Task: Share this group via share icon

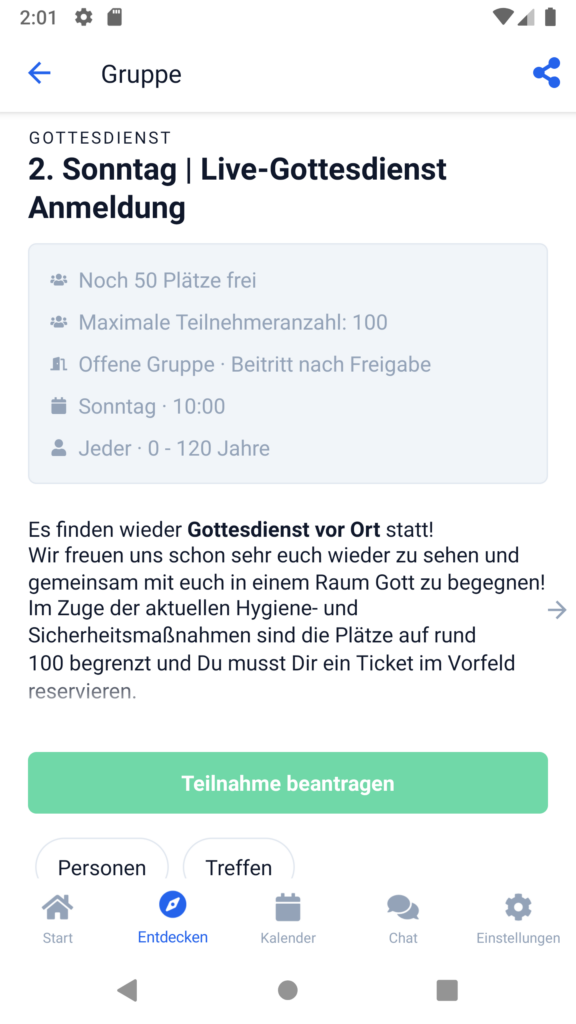Action: (547, 73)
